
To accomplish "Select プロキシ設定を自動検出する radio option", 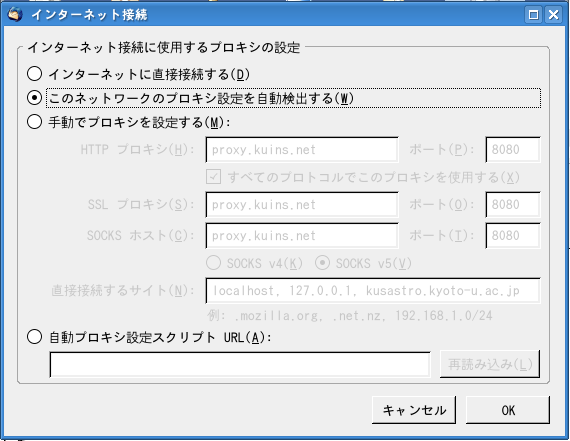I will coord(35,98).
